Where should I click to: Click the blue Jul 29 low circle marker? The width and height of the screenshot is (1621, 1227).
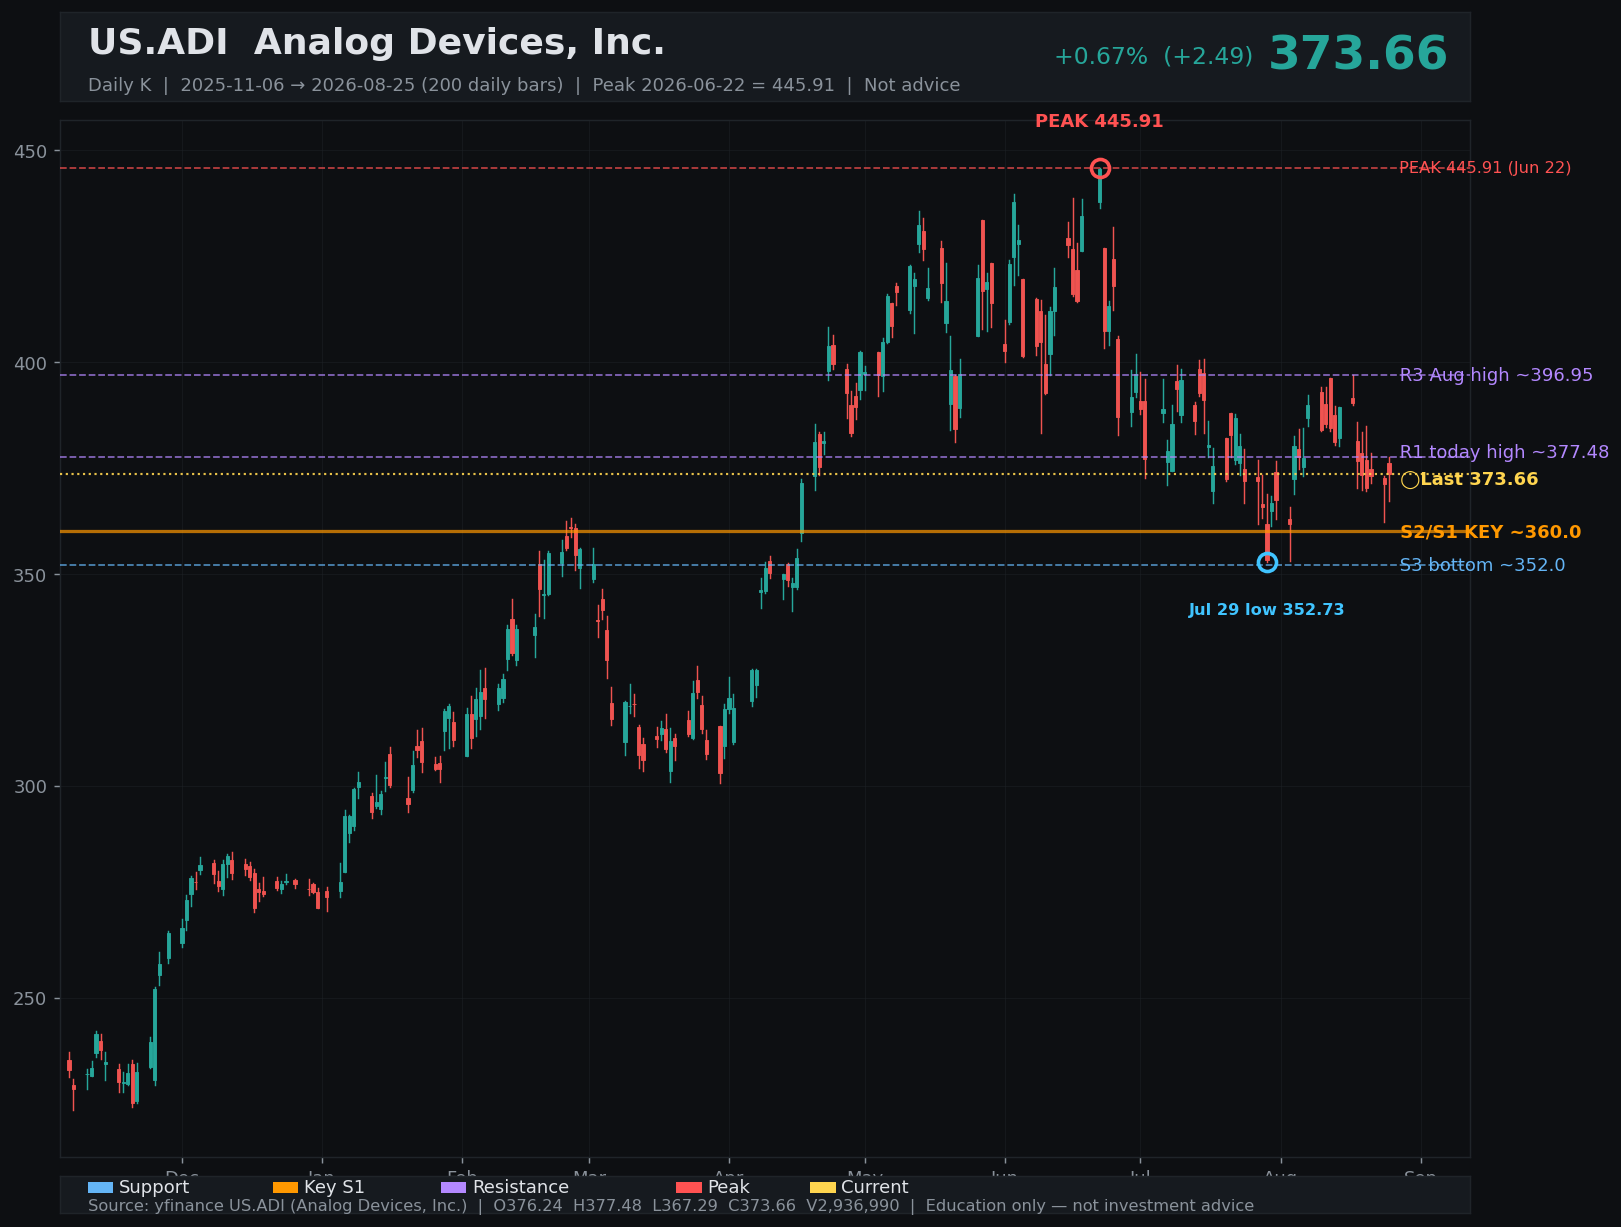coord(1267,563)
